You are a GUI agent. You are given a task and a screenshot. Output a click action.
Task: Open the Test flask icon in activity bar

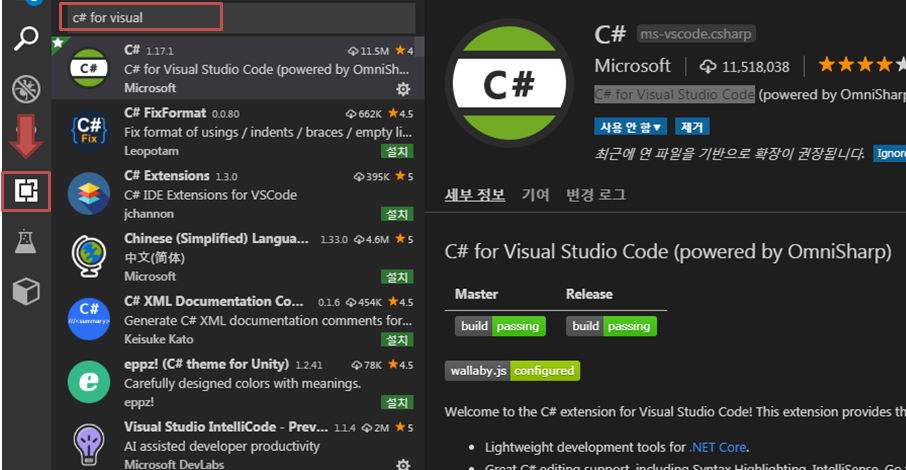tap(26, 240)
